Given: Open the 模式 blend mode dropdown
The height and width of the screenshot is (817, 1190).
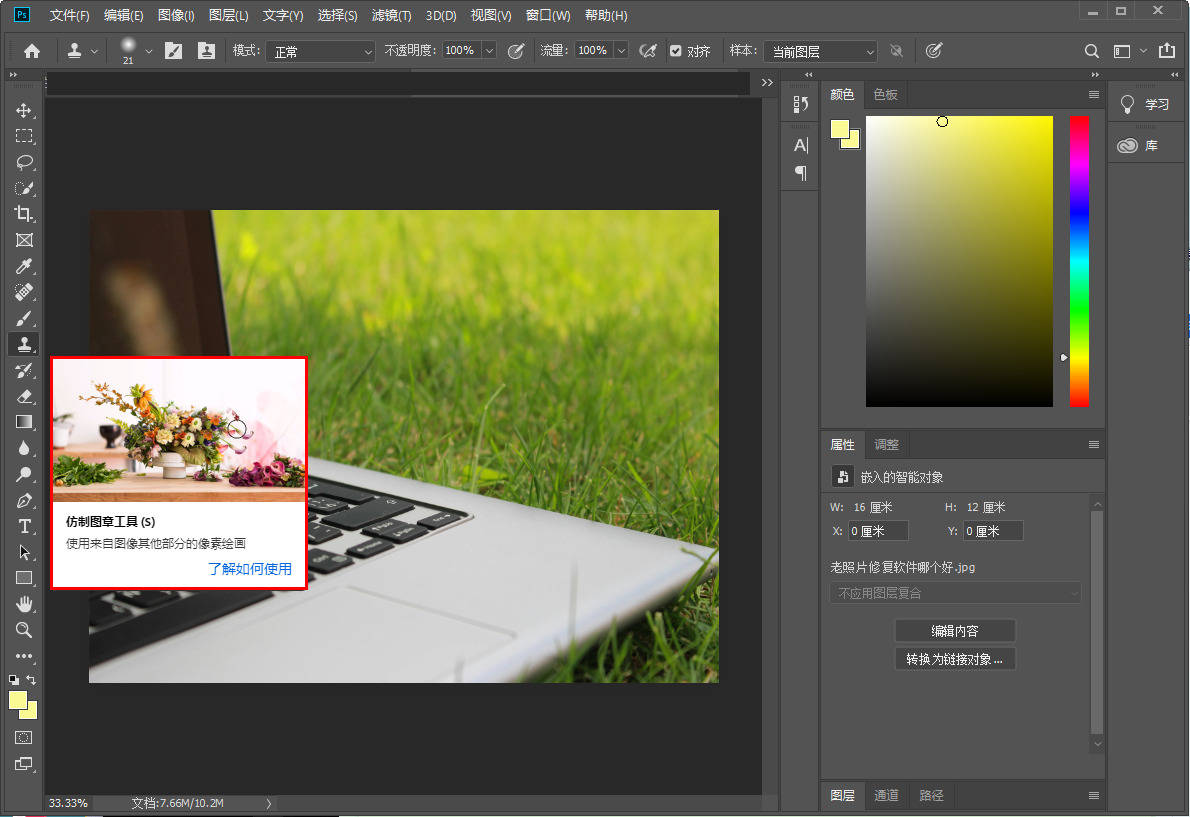Looking at the screenshot, I should point(321,52).
